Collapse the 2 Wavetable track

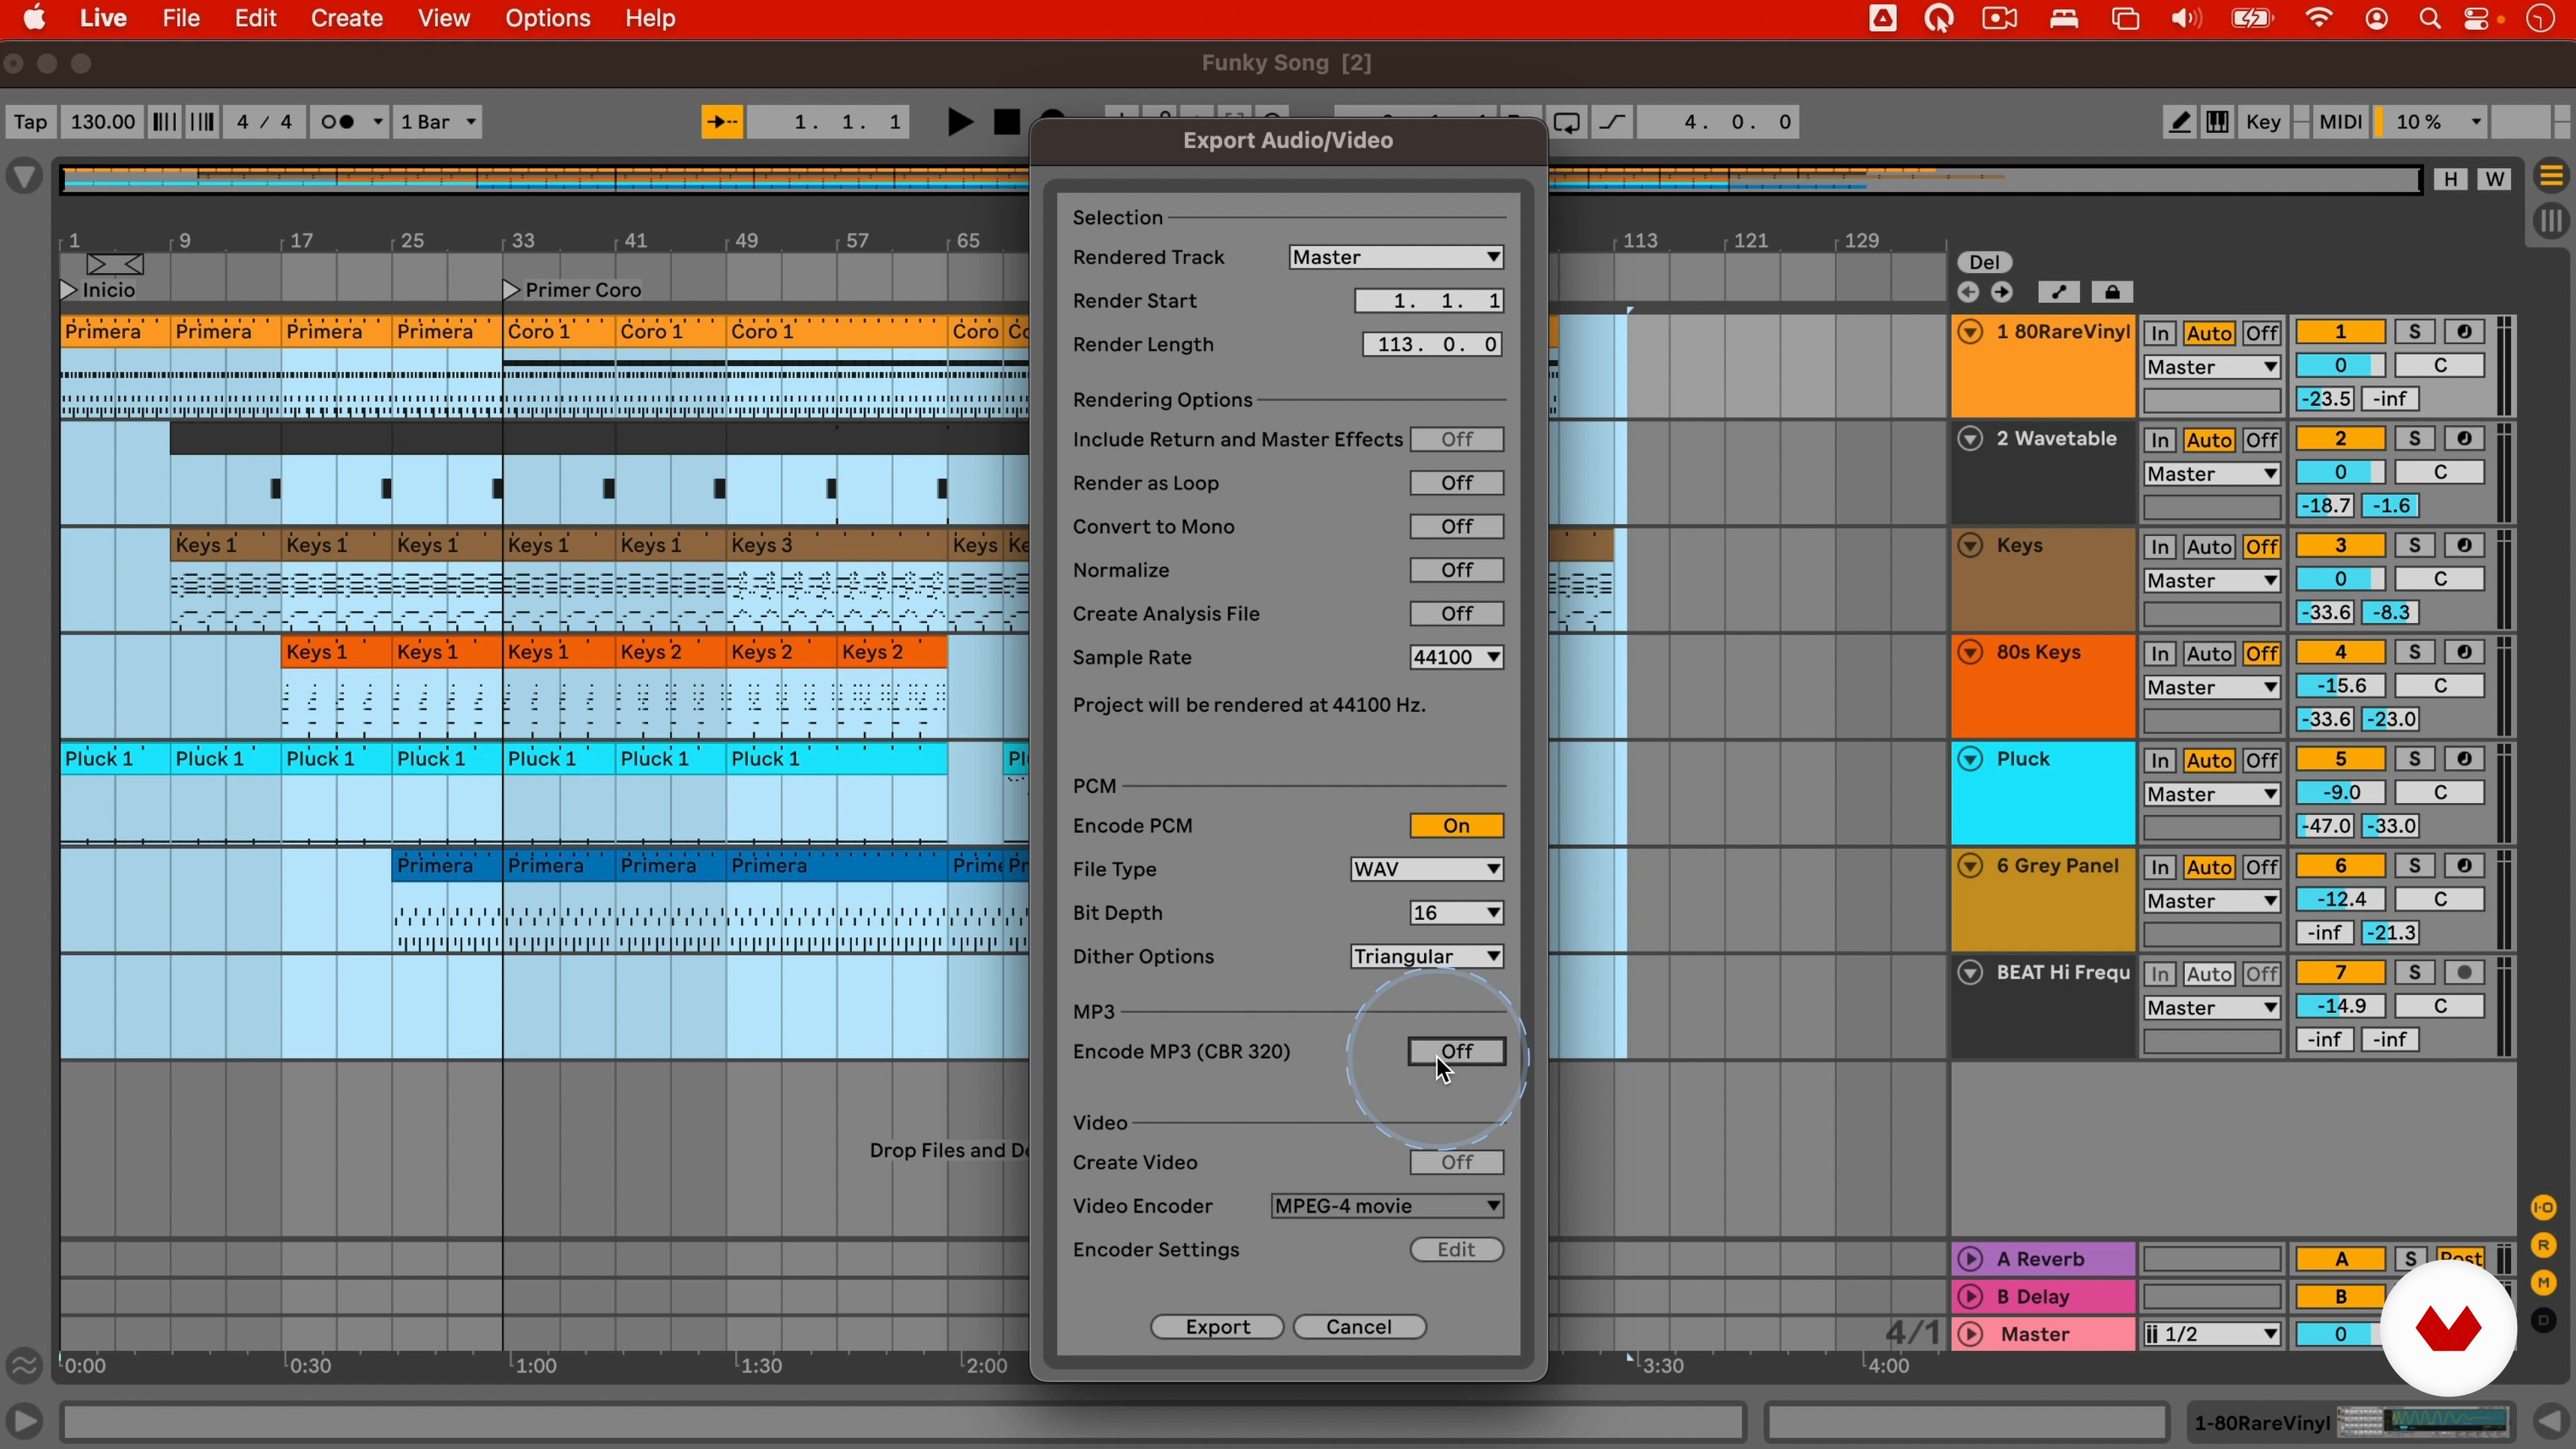point(1970,439)
